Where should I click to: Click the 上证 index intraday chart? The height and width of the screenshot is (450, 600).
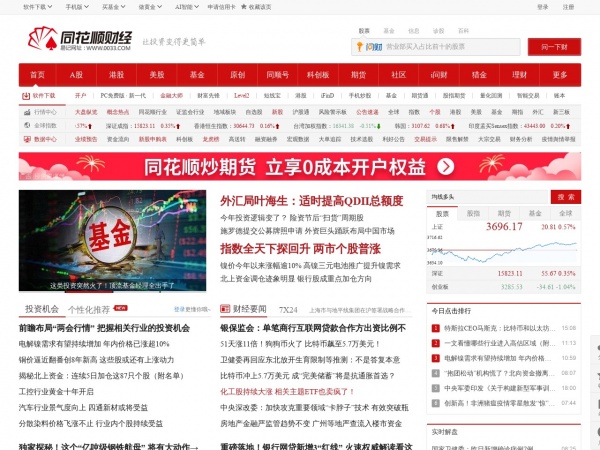point(503,250)
